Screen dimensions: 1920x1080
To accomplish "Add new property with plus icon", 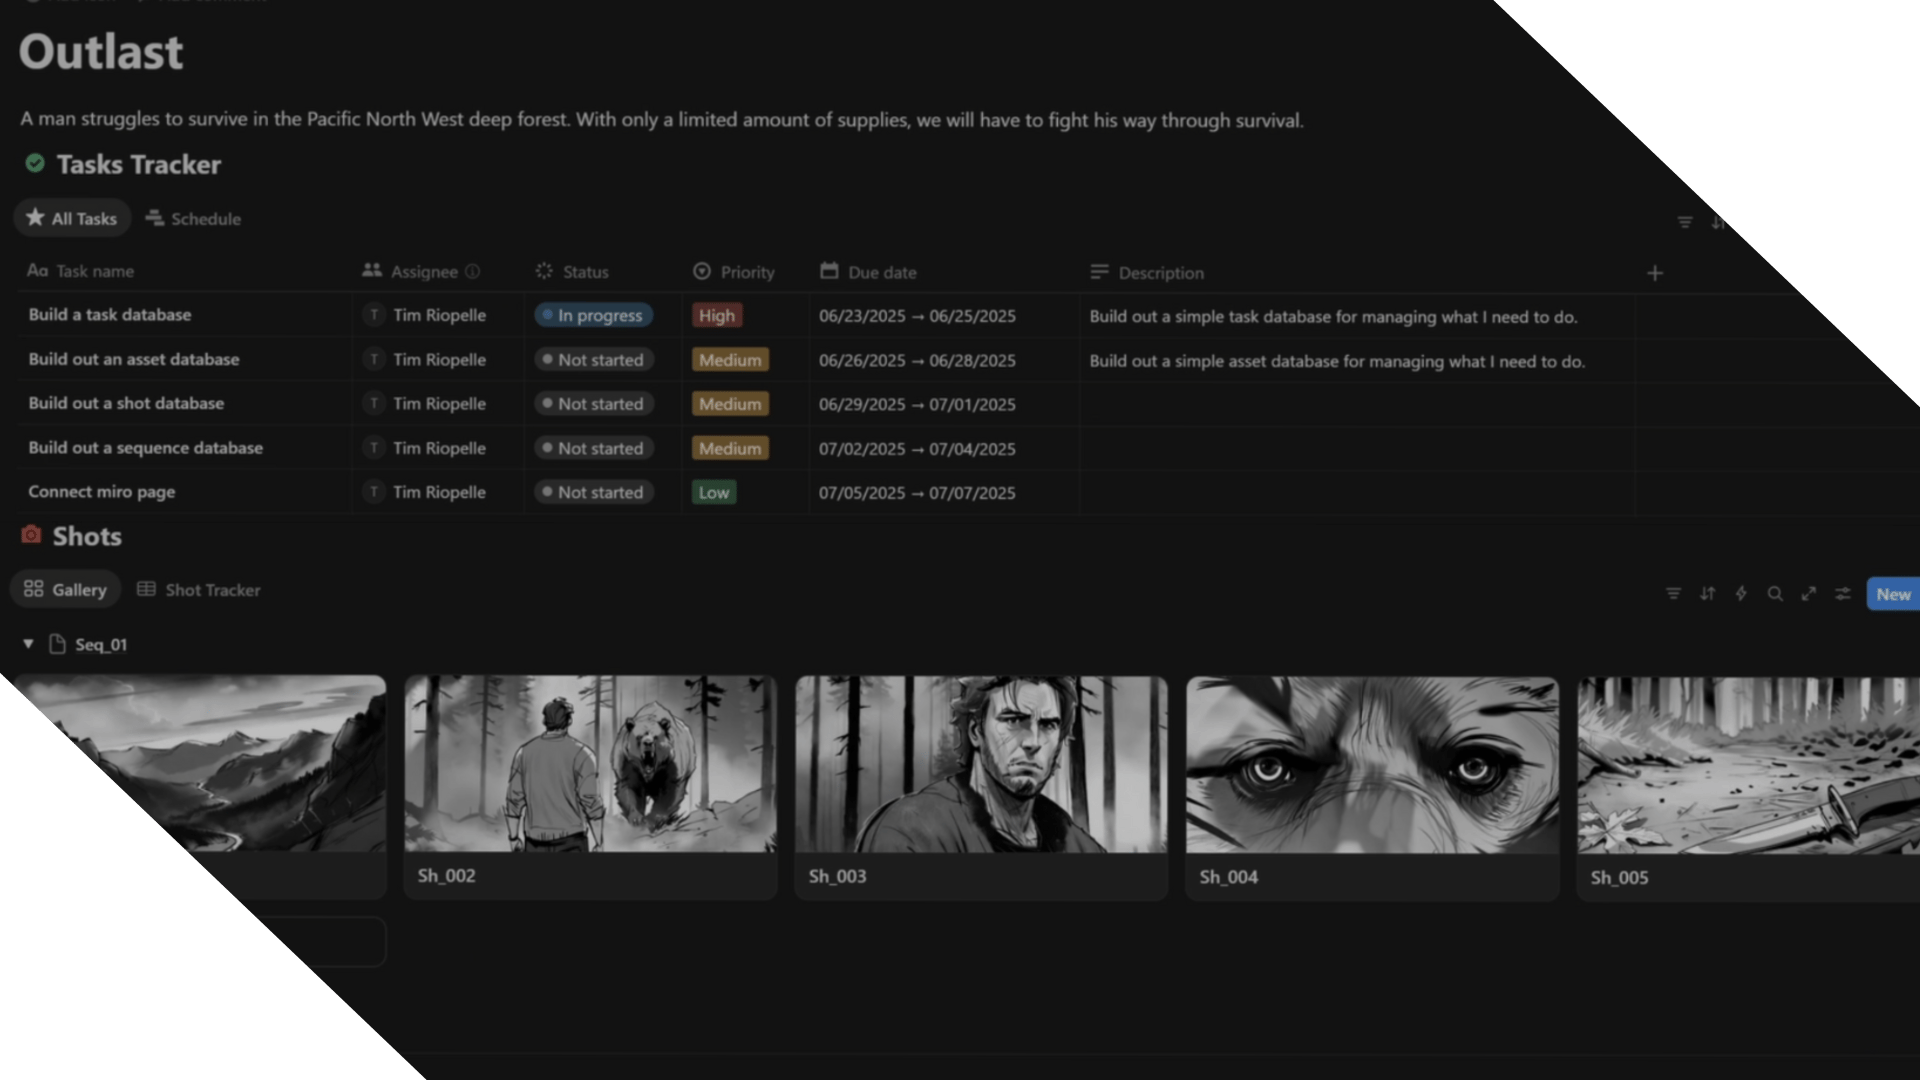I will pyautogui.click(x=1655, y=273).
